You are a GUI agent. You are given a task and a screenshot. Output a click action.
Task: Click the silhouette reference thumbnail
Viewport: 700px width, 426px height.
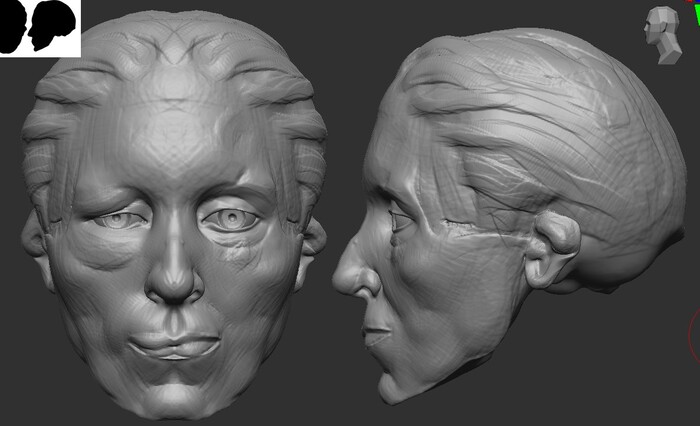40,28
